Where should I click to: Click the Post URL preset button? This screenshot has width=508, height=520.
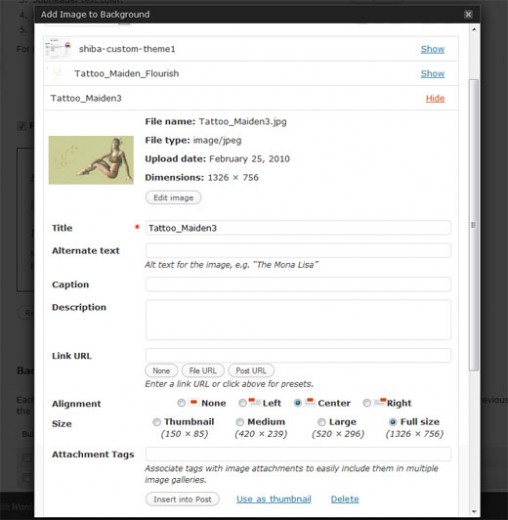click(251, 371)
